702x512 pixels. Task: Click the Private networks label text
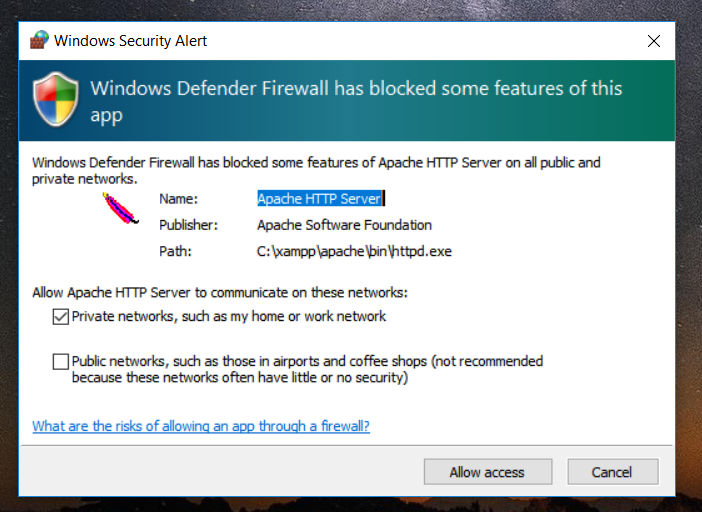(229, 316)
